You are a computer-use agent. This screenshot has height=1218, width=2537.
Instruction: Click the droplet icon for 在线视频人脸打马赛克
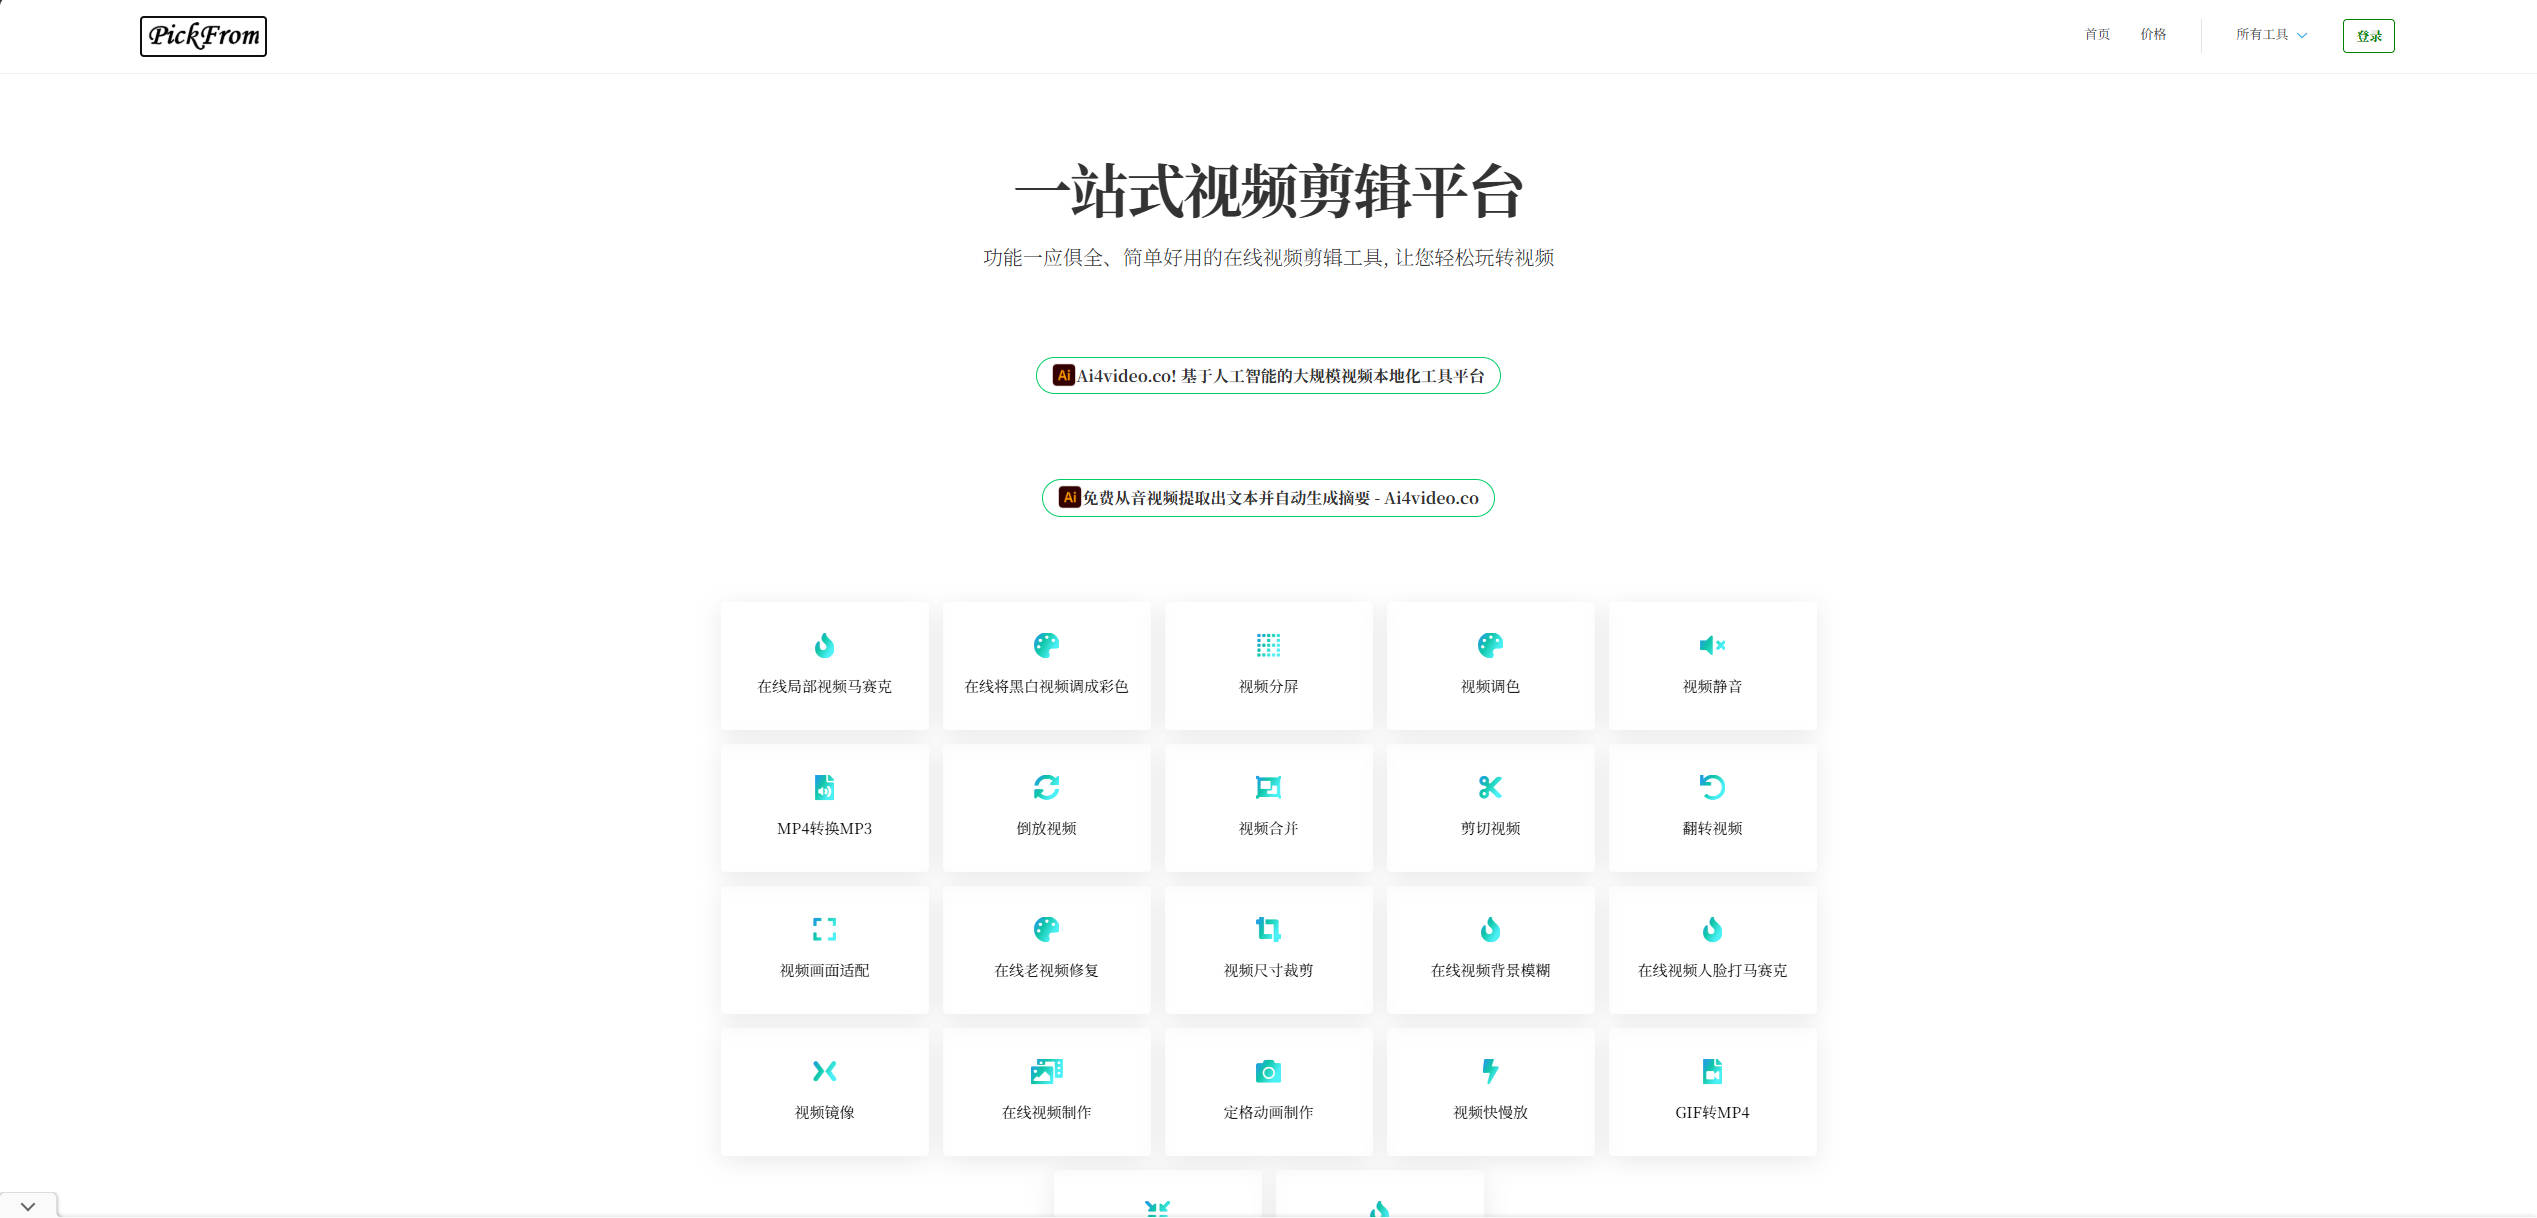[1712, 929]
